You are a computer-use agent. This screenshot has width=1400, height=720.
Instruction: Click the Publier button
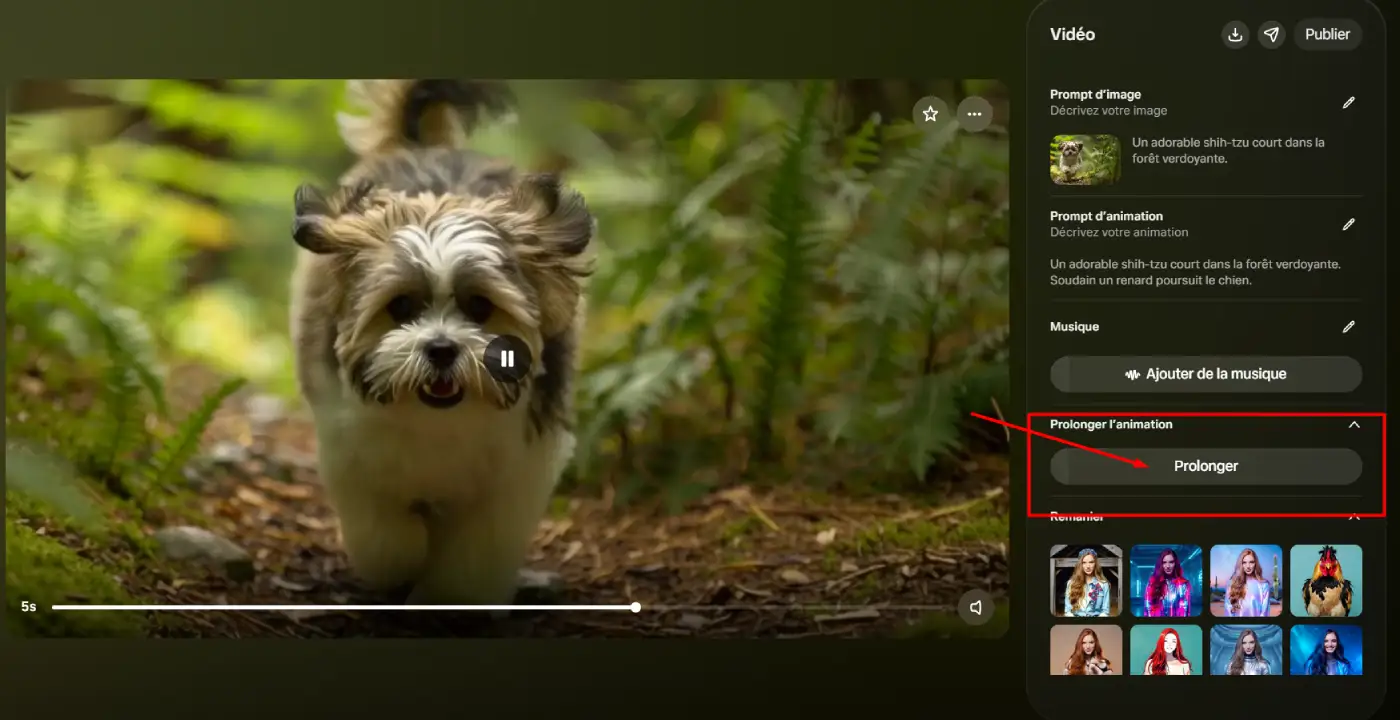click(x=1327, y=34)
